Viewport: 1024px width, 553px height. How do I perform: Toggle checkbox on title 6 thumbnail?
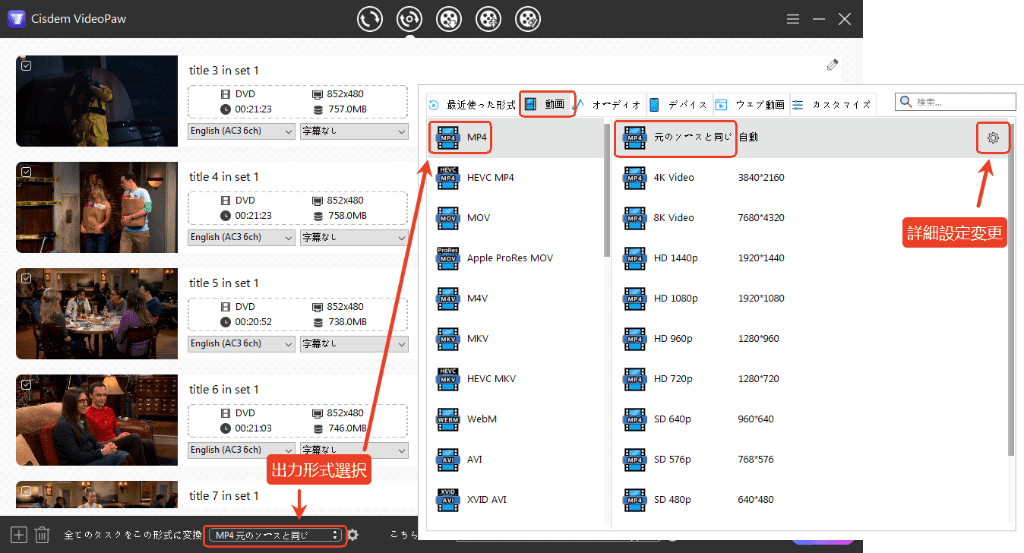(26, 385)
